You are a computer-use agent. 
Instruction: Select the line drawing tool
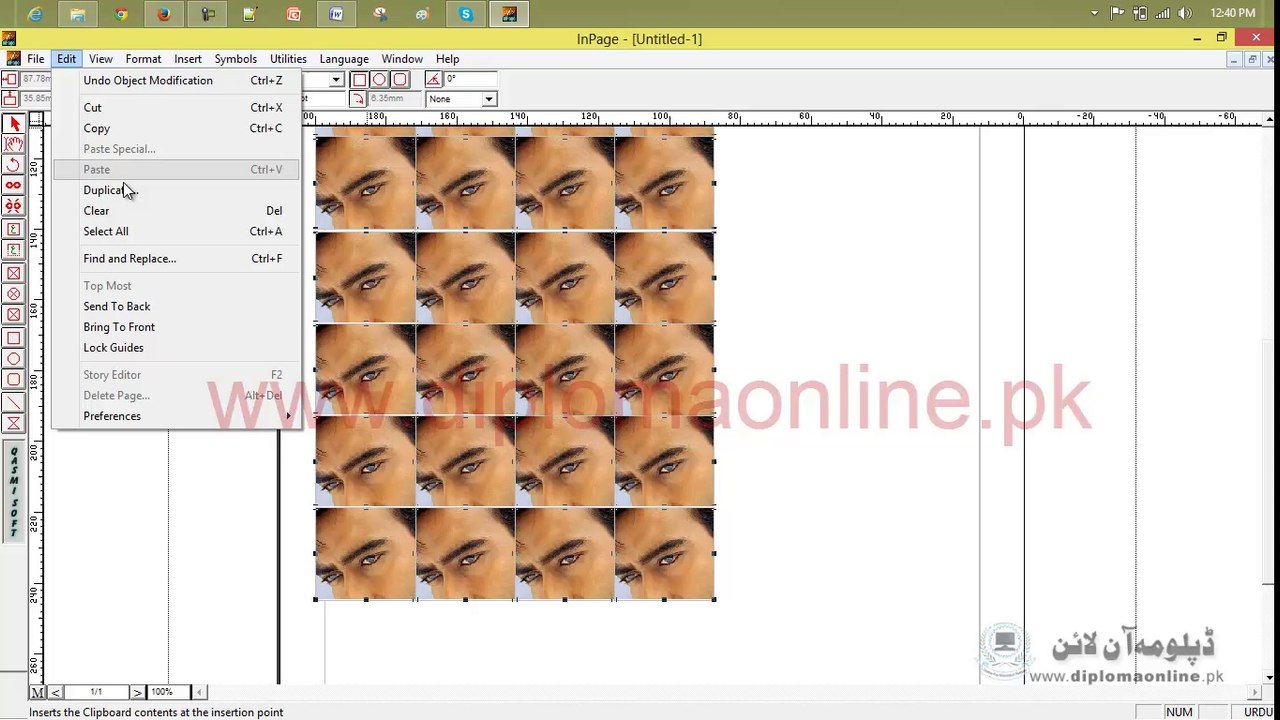point(14,402)
